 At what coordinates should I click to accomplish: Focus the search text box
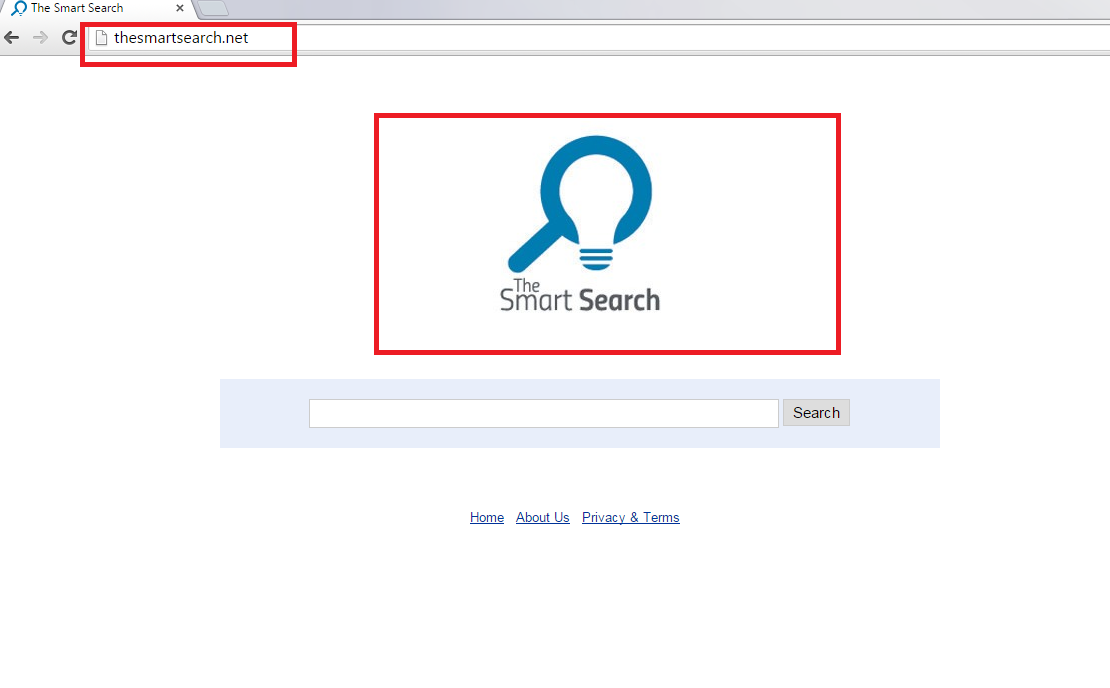click(x=543, y=413)
